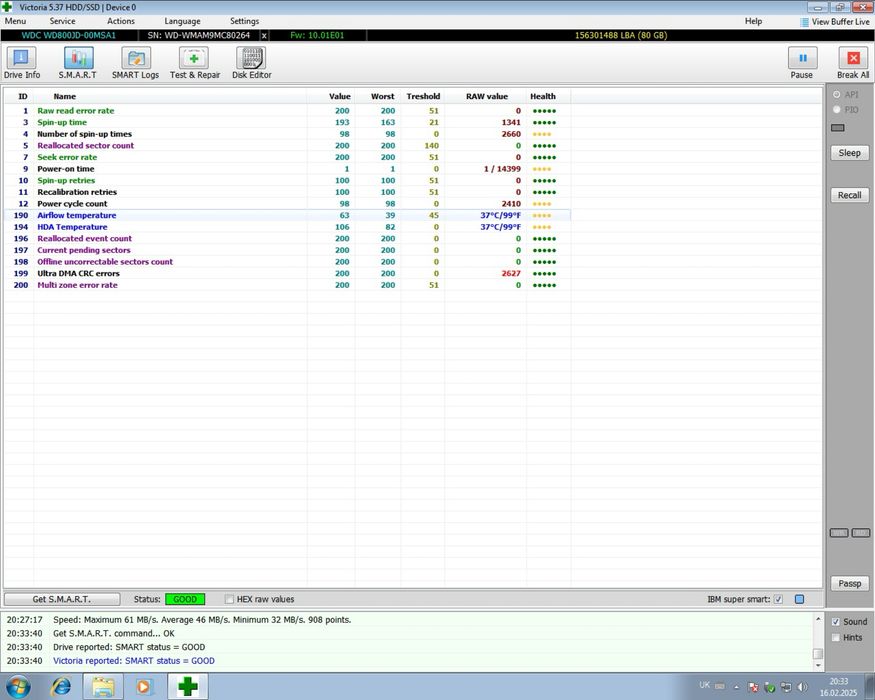Toggle HEX raw values checkbox
Image resolution: width=875 pixels, height=700 pixels.
pos(229,599)
